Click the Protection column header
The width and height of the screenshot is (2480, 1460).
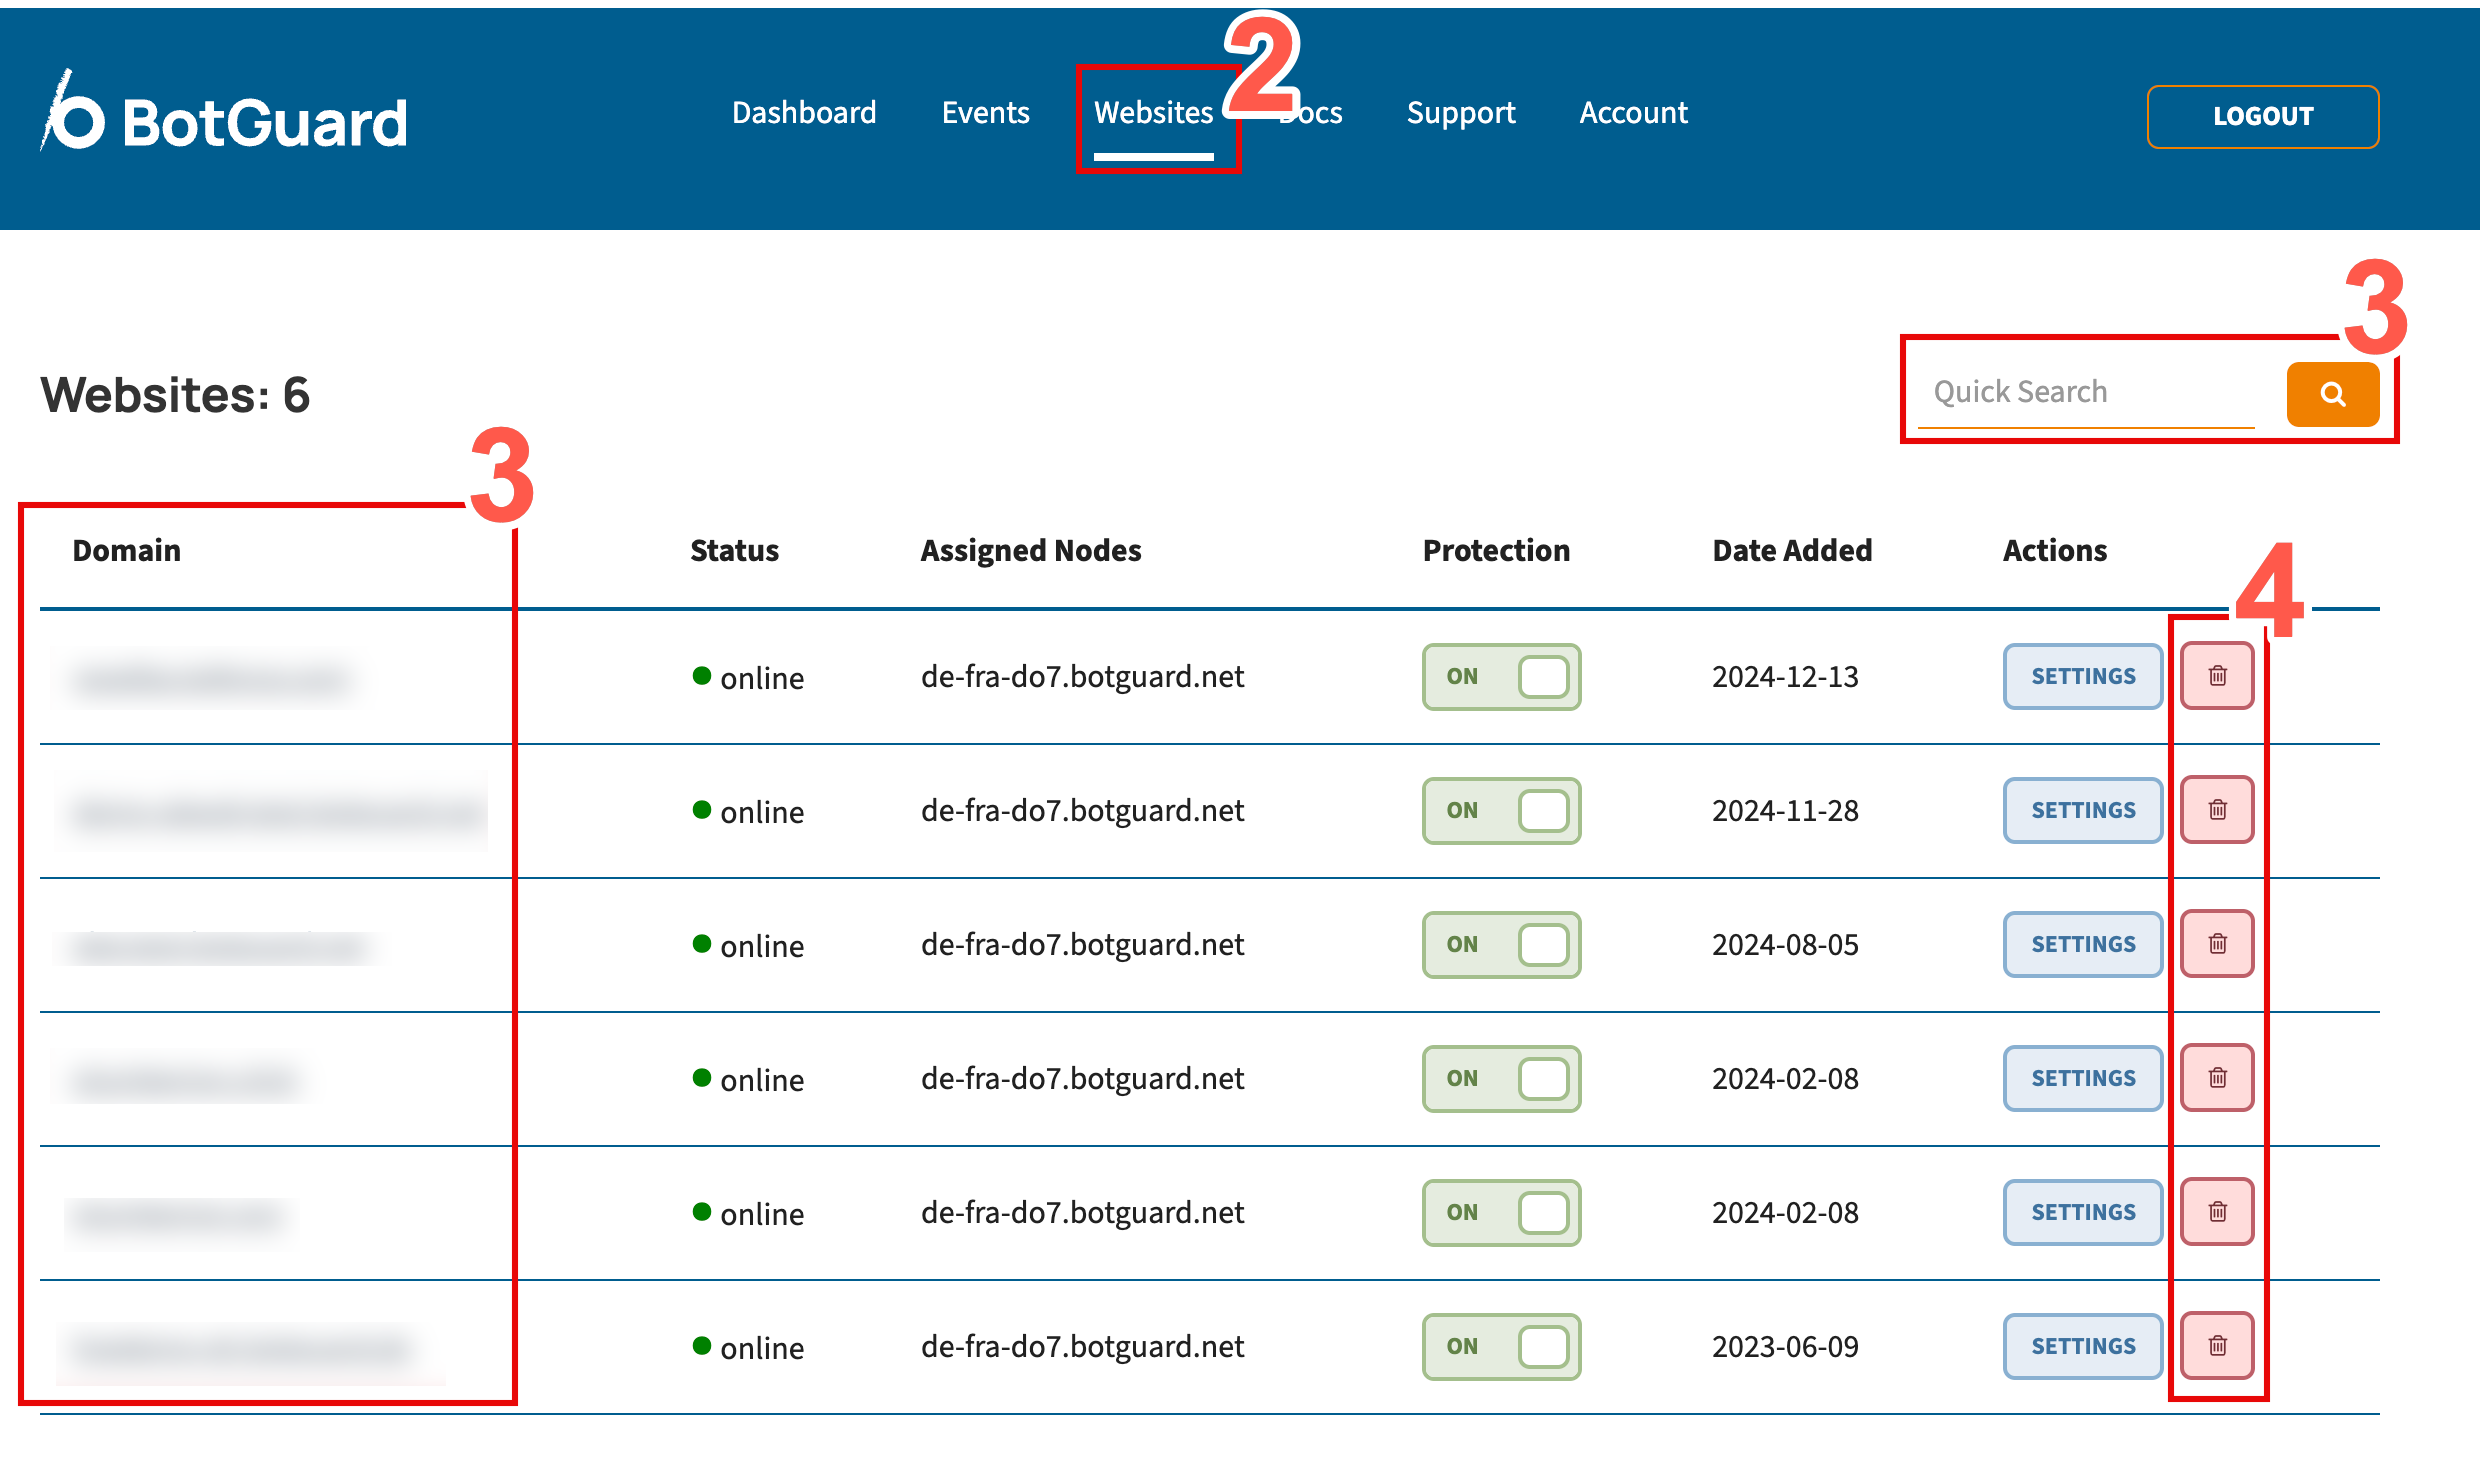(x=1496, y=551)
